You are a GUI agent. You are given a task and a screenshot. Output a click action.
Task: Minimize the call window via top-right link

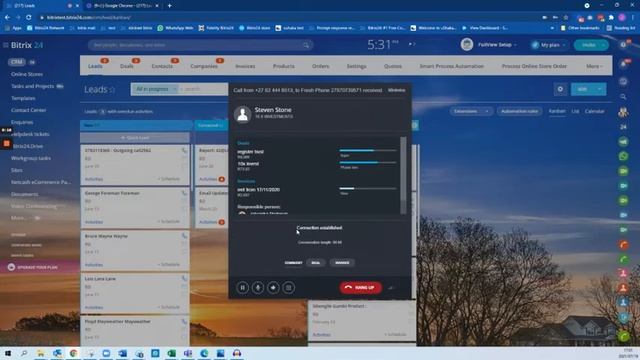(397, 90)
